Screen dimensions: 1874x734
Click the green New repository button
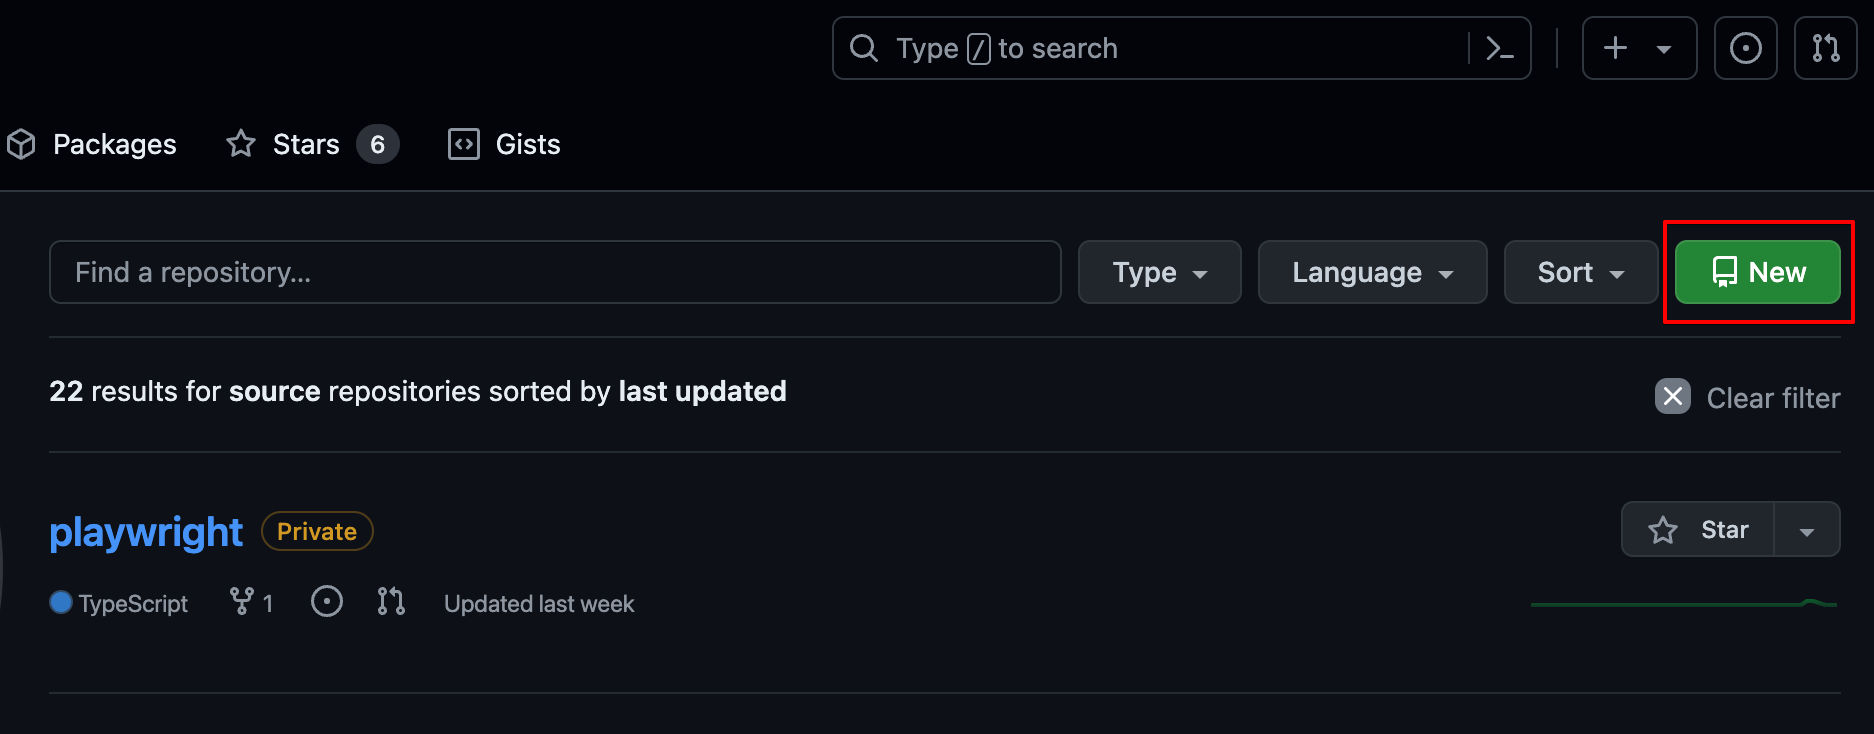(x=1757, y=272)
